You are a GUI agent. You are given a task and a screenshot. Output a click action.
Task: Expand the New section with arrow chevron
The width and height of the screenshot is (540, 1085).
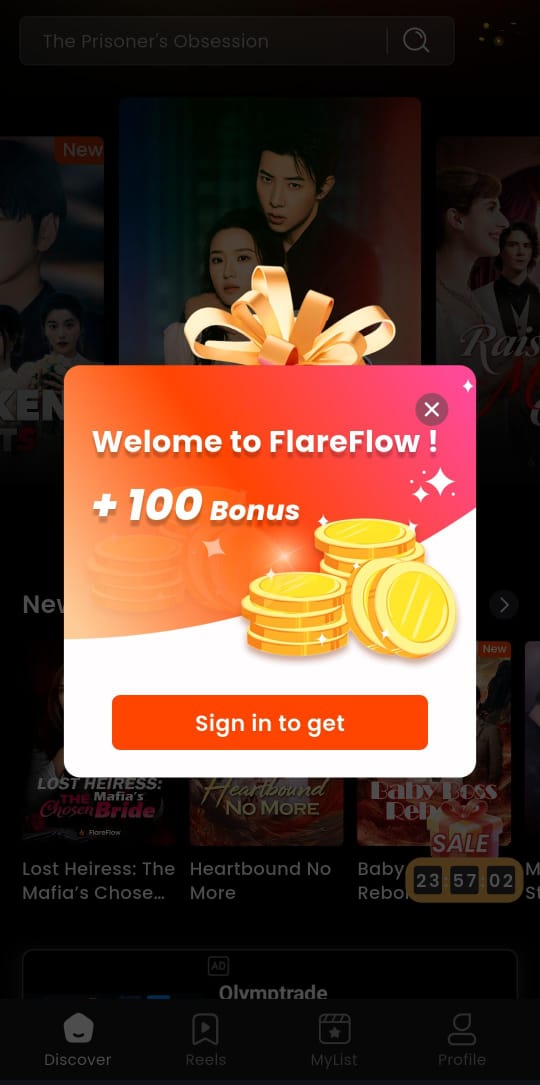(504, 605)
